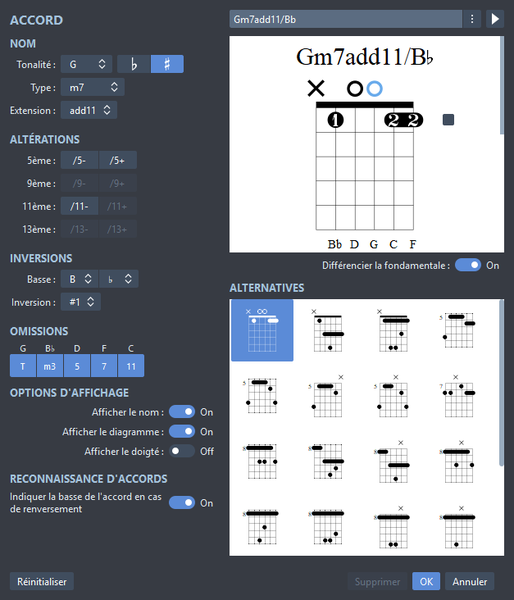The height and width of the screenshot is (600, 514).
Task: Select the flat accidental button
Action: coord(134,64)
